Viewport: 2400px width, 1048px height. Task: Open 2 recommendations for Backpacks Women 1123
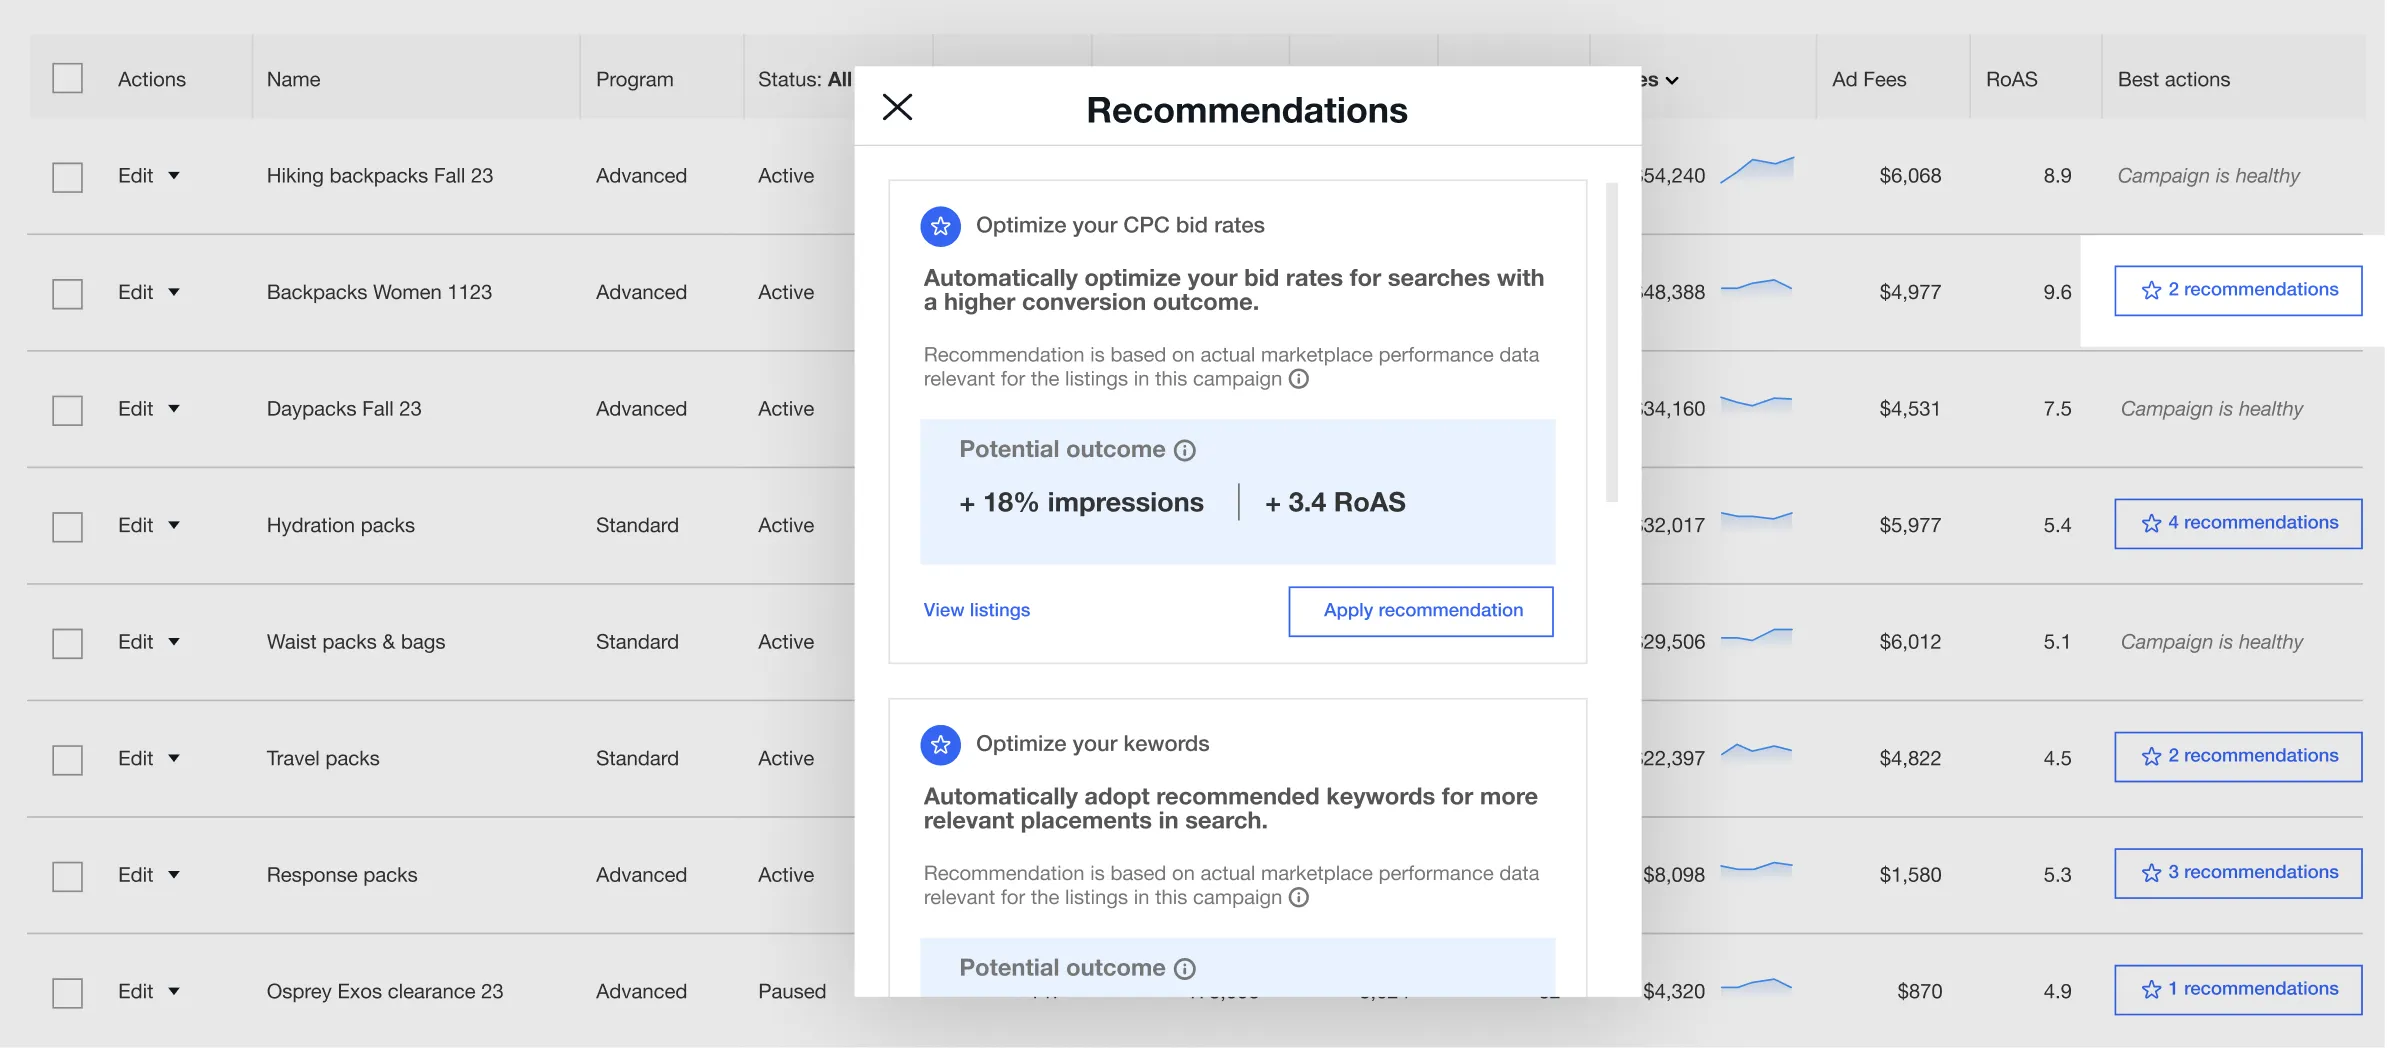pyautogui.click(x=2238, y=290)
